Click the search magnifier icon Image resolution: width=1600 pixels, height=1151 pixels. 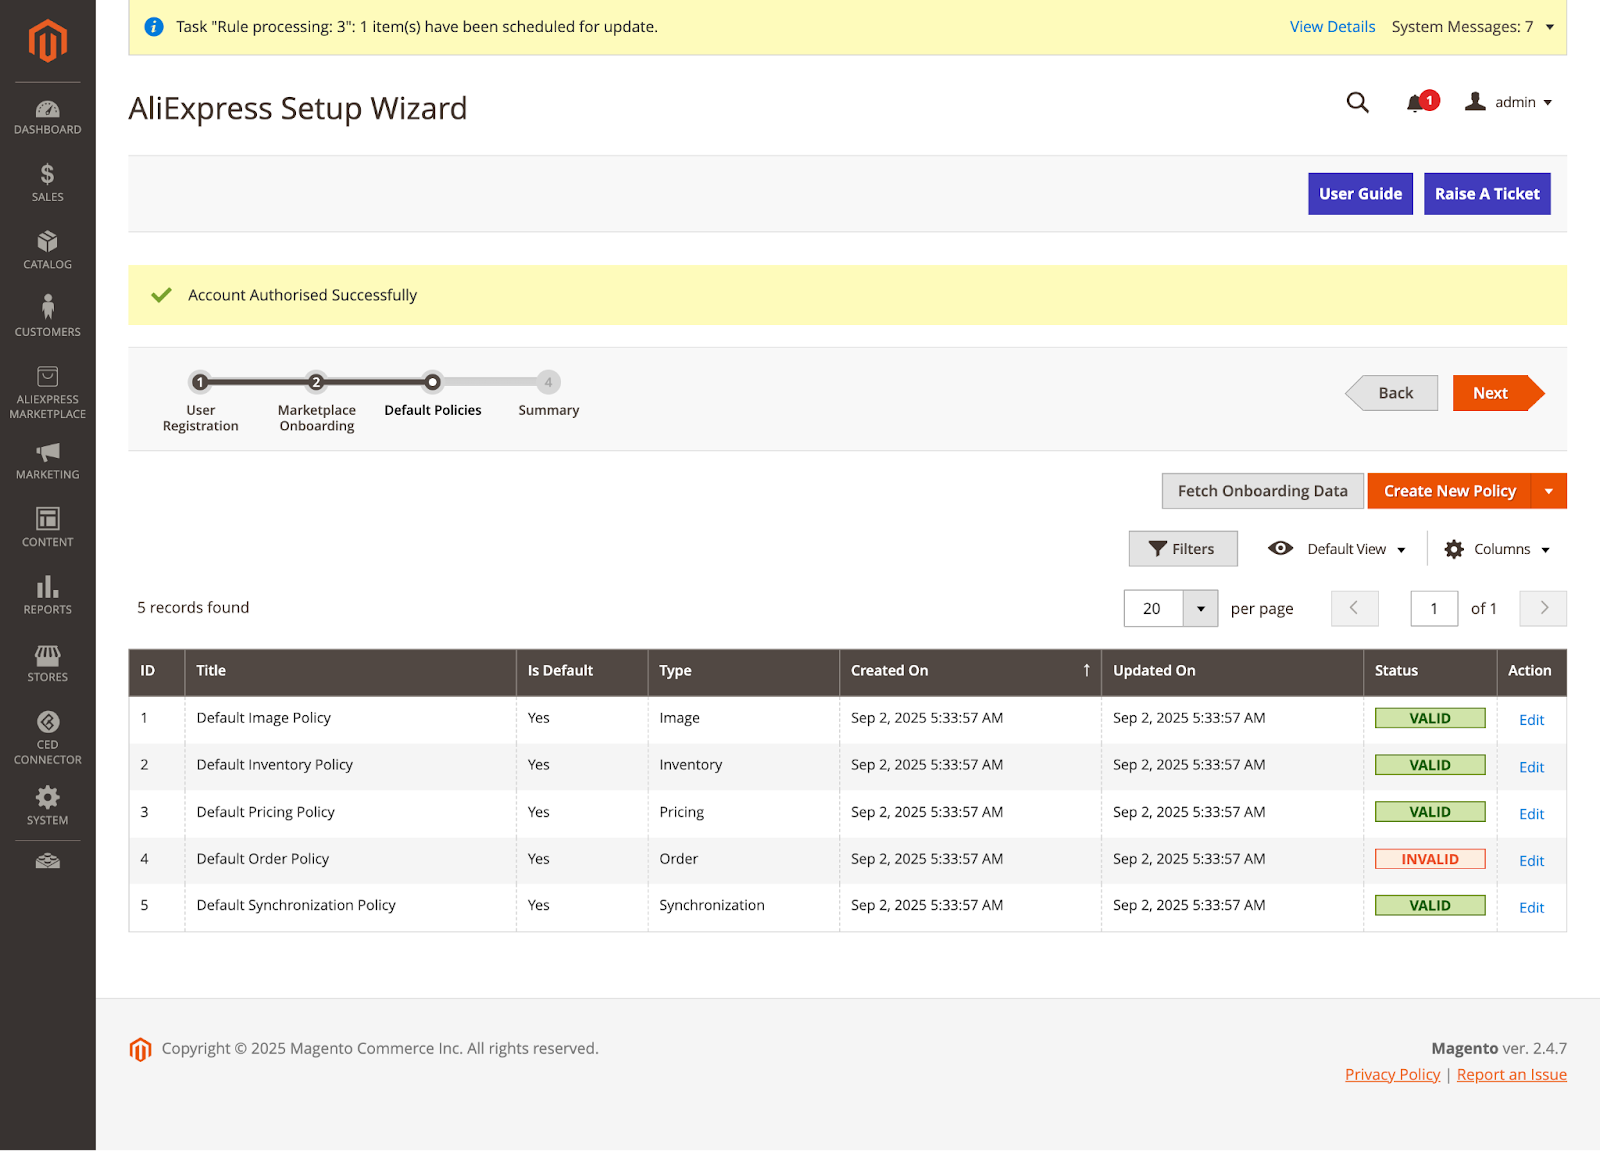click(x=1357, y=102)
